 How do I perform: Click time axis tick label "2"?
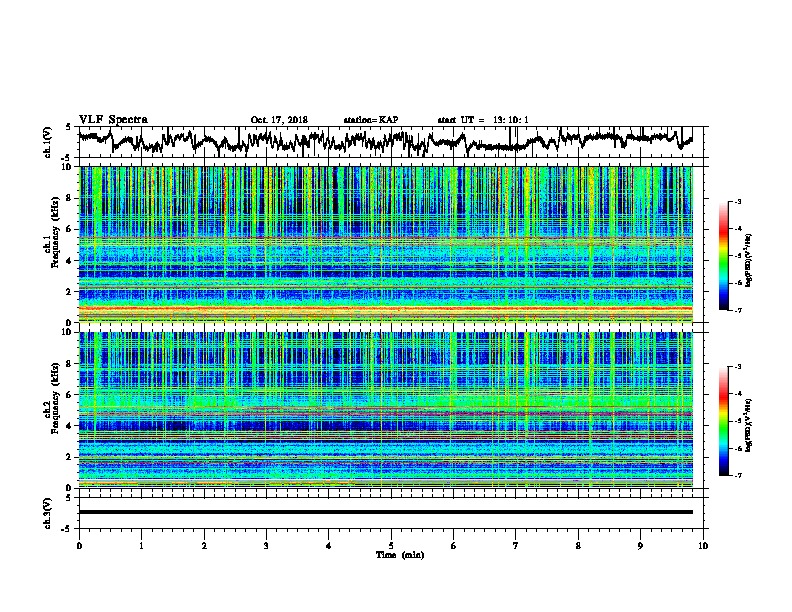coord(204,546)
